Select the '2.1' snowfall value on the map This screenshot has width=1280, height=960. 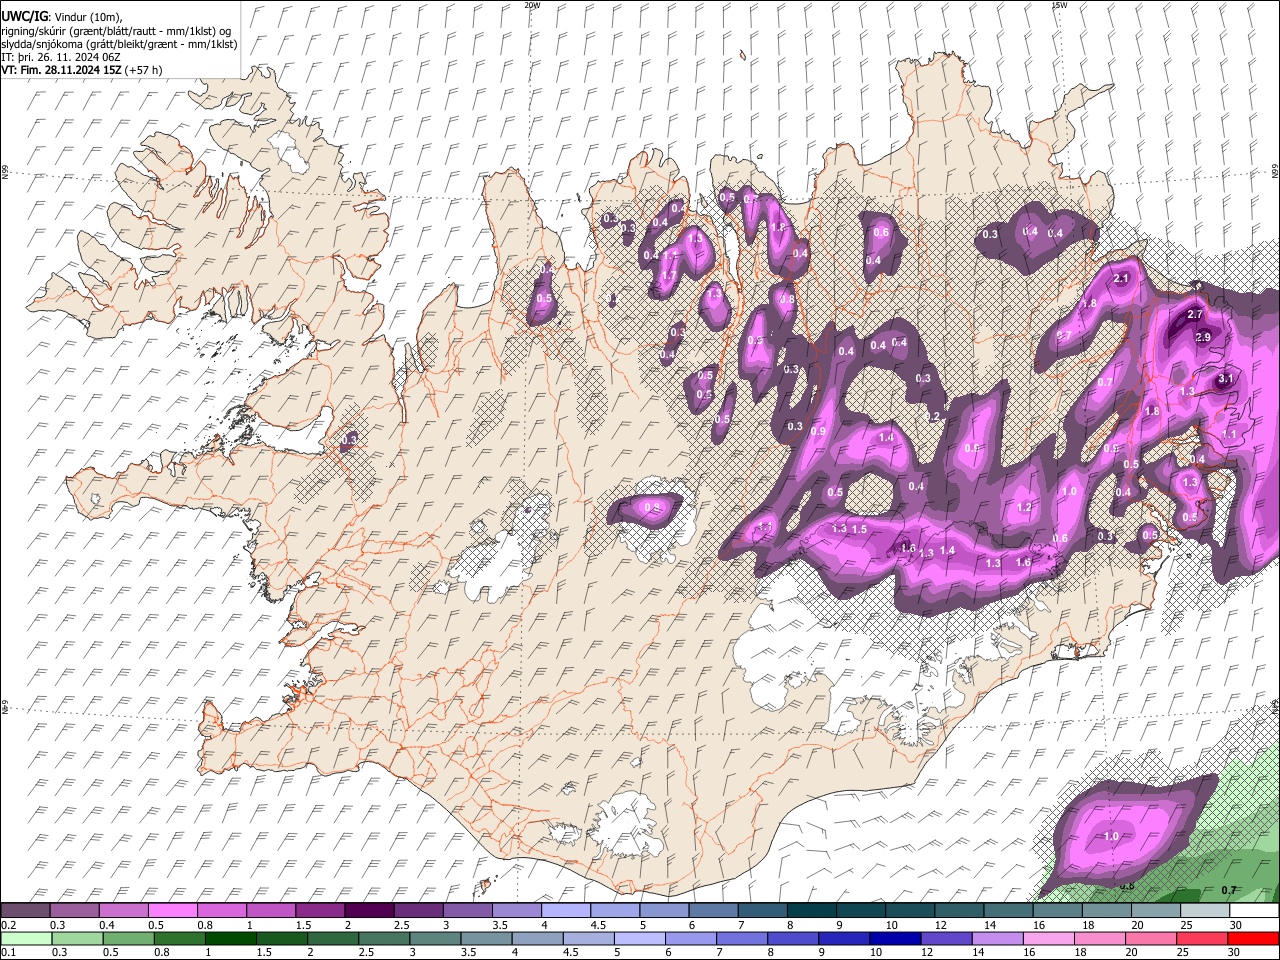1121,279
